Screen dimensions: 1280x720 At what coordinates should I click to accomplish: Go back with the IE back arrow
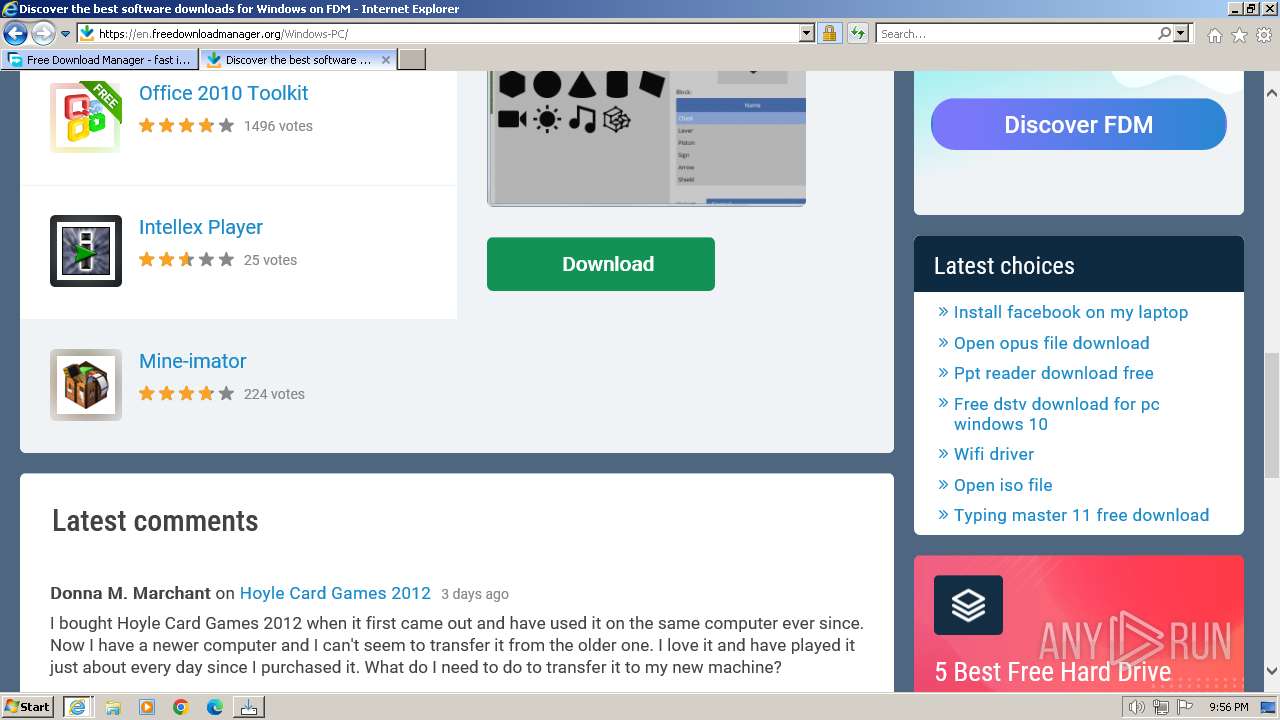(15, 33)
